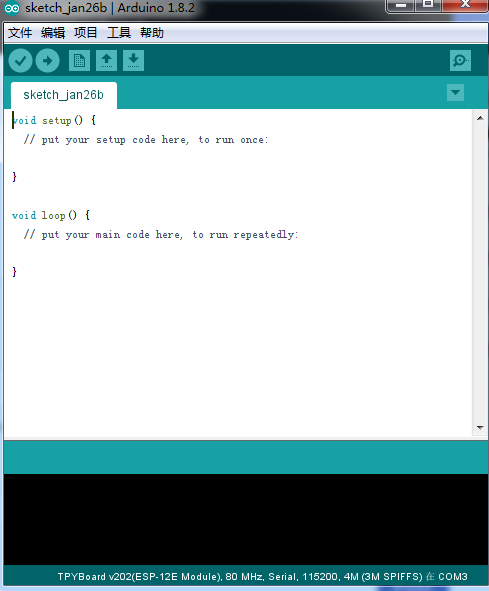The image size is (489, 591).
Task: Click the 'put your setup code here' comment
Action: coord(146,140)
